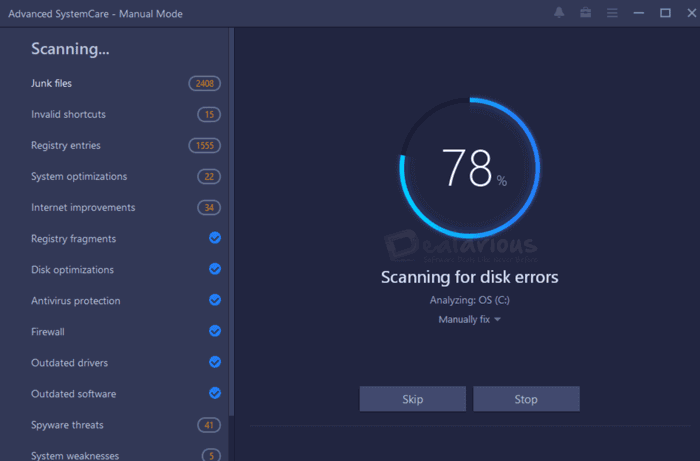Image resolution: width=700 pixels, height=461 pixels.
Task: Click the Scanning... heading
Action: [x=70, y=49]
